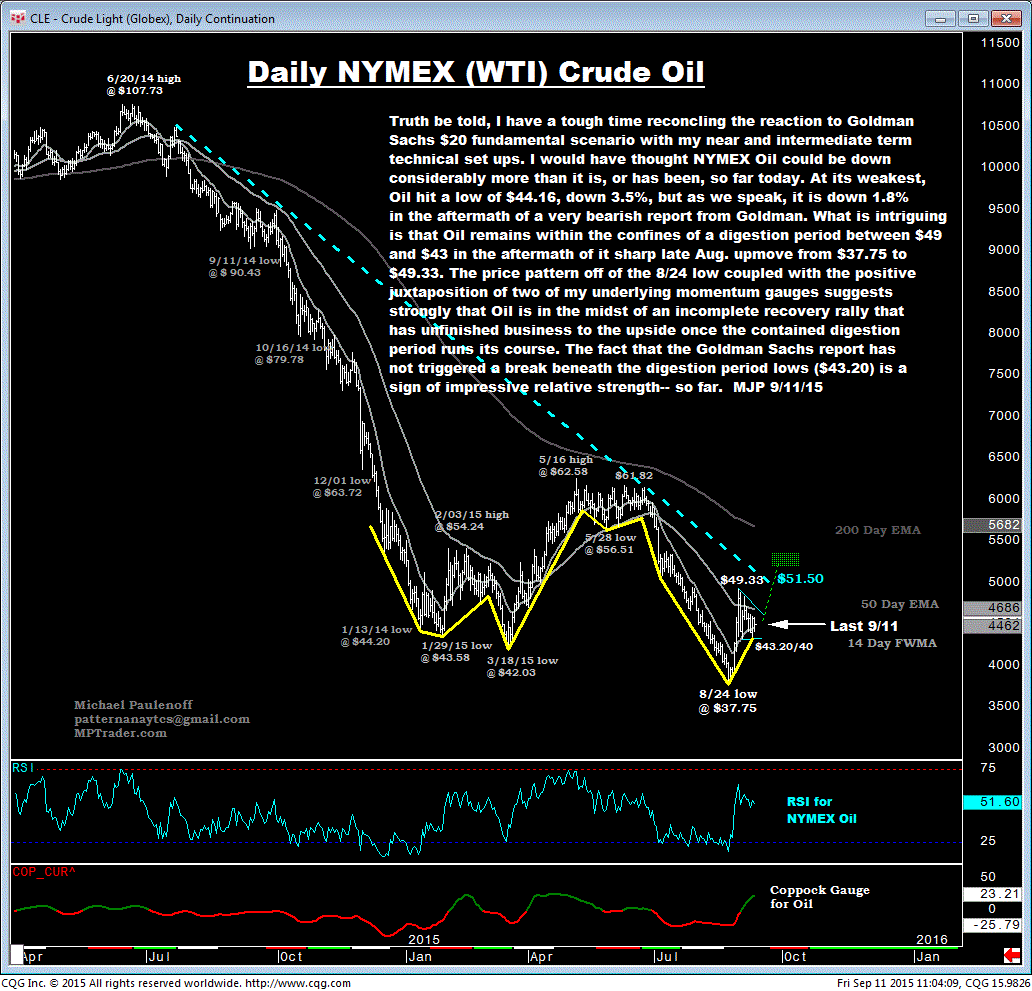
Task: Click the 23.21 Coppock value box
Action: click(x=993, y=894)
